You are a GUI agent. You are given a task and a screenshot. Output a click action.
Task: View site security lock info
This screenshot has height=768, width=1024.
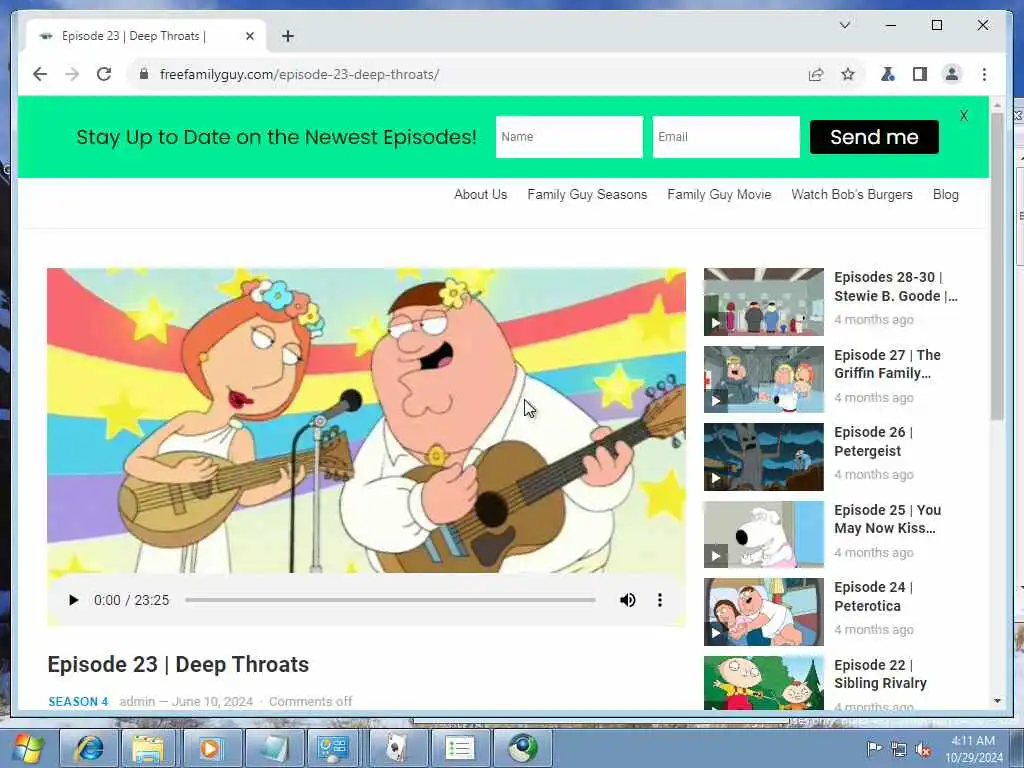[144, 74]
